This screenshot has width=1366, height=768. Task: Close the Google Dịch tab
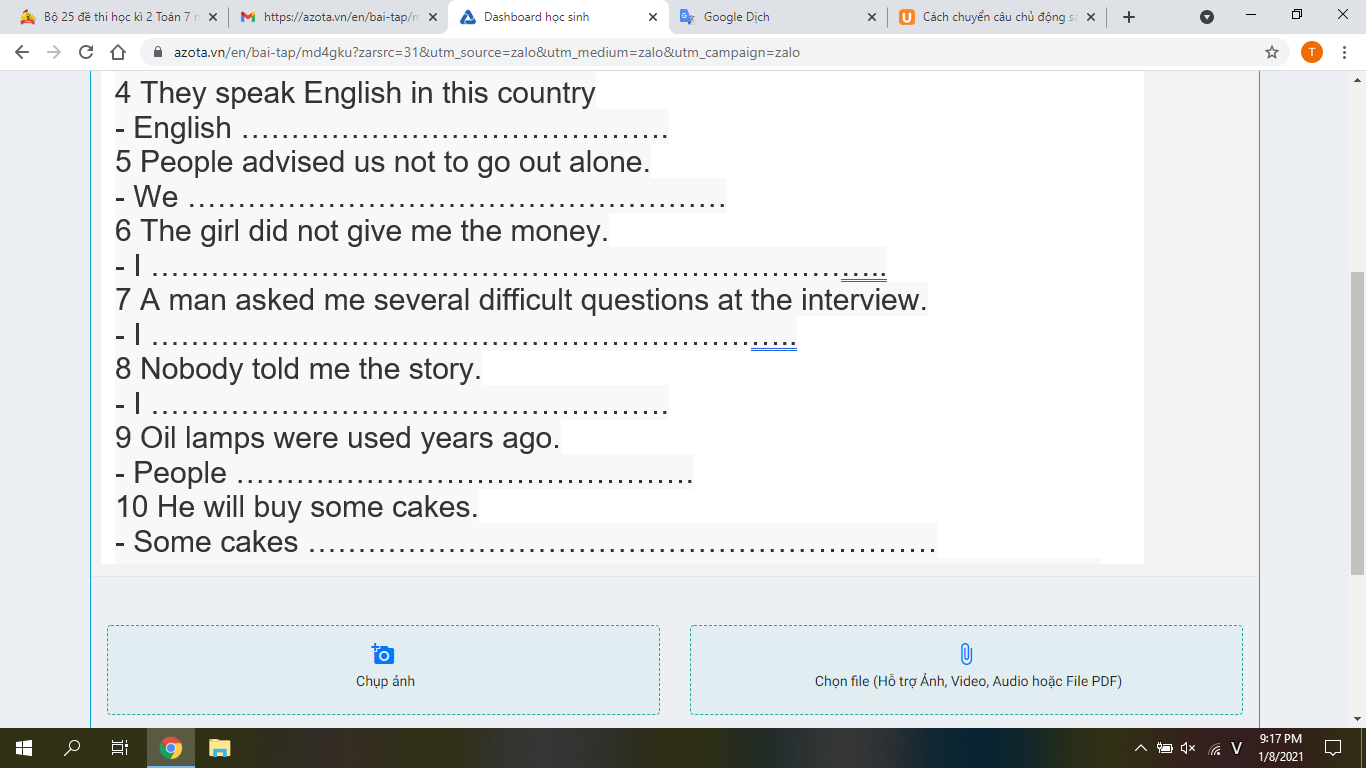[871, 17]
